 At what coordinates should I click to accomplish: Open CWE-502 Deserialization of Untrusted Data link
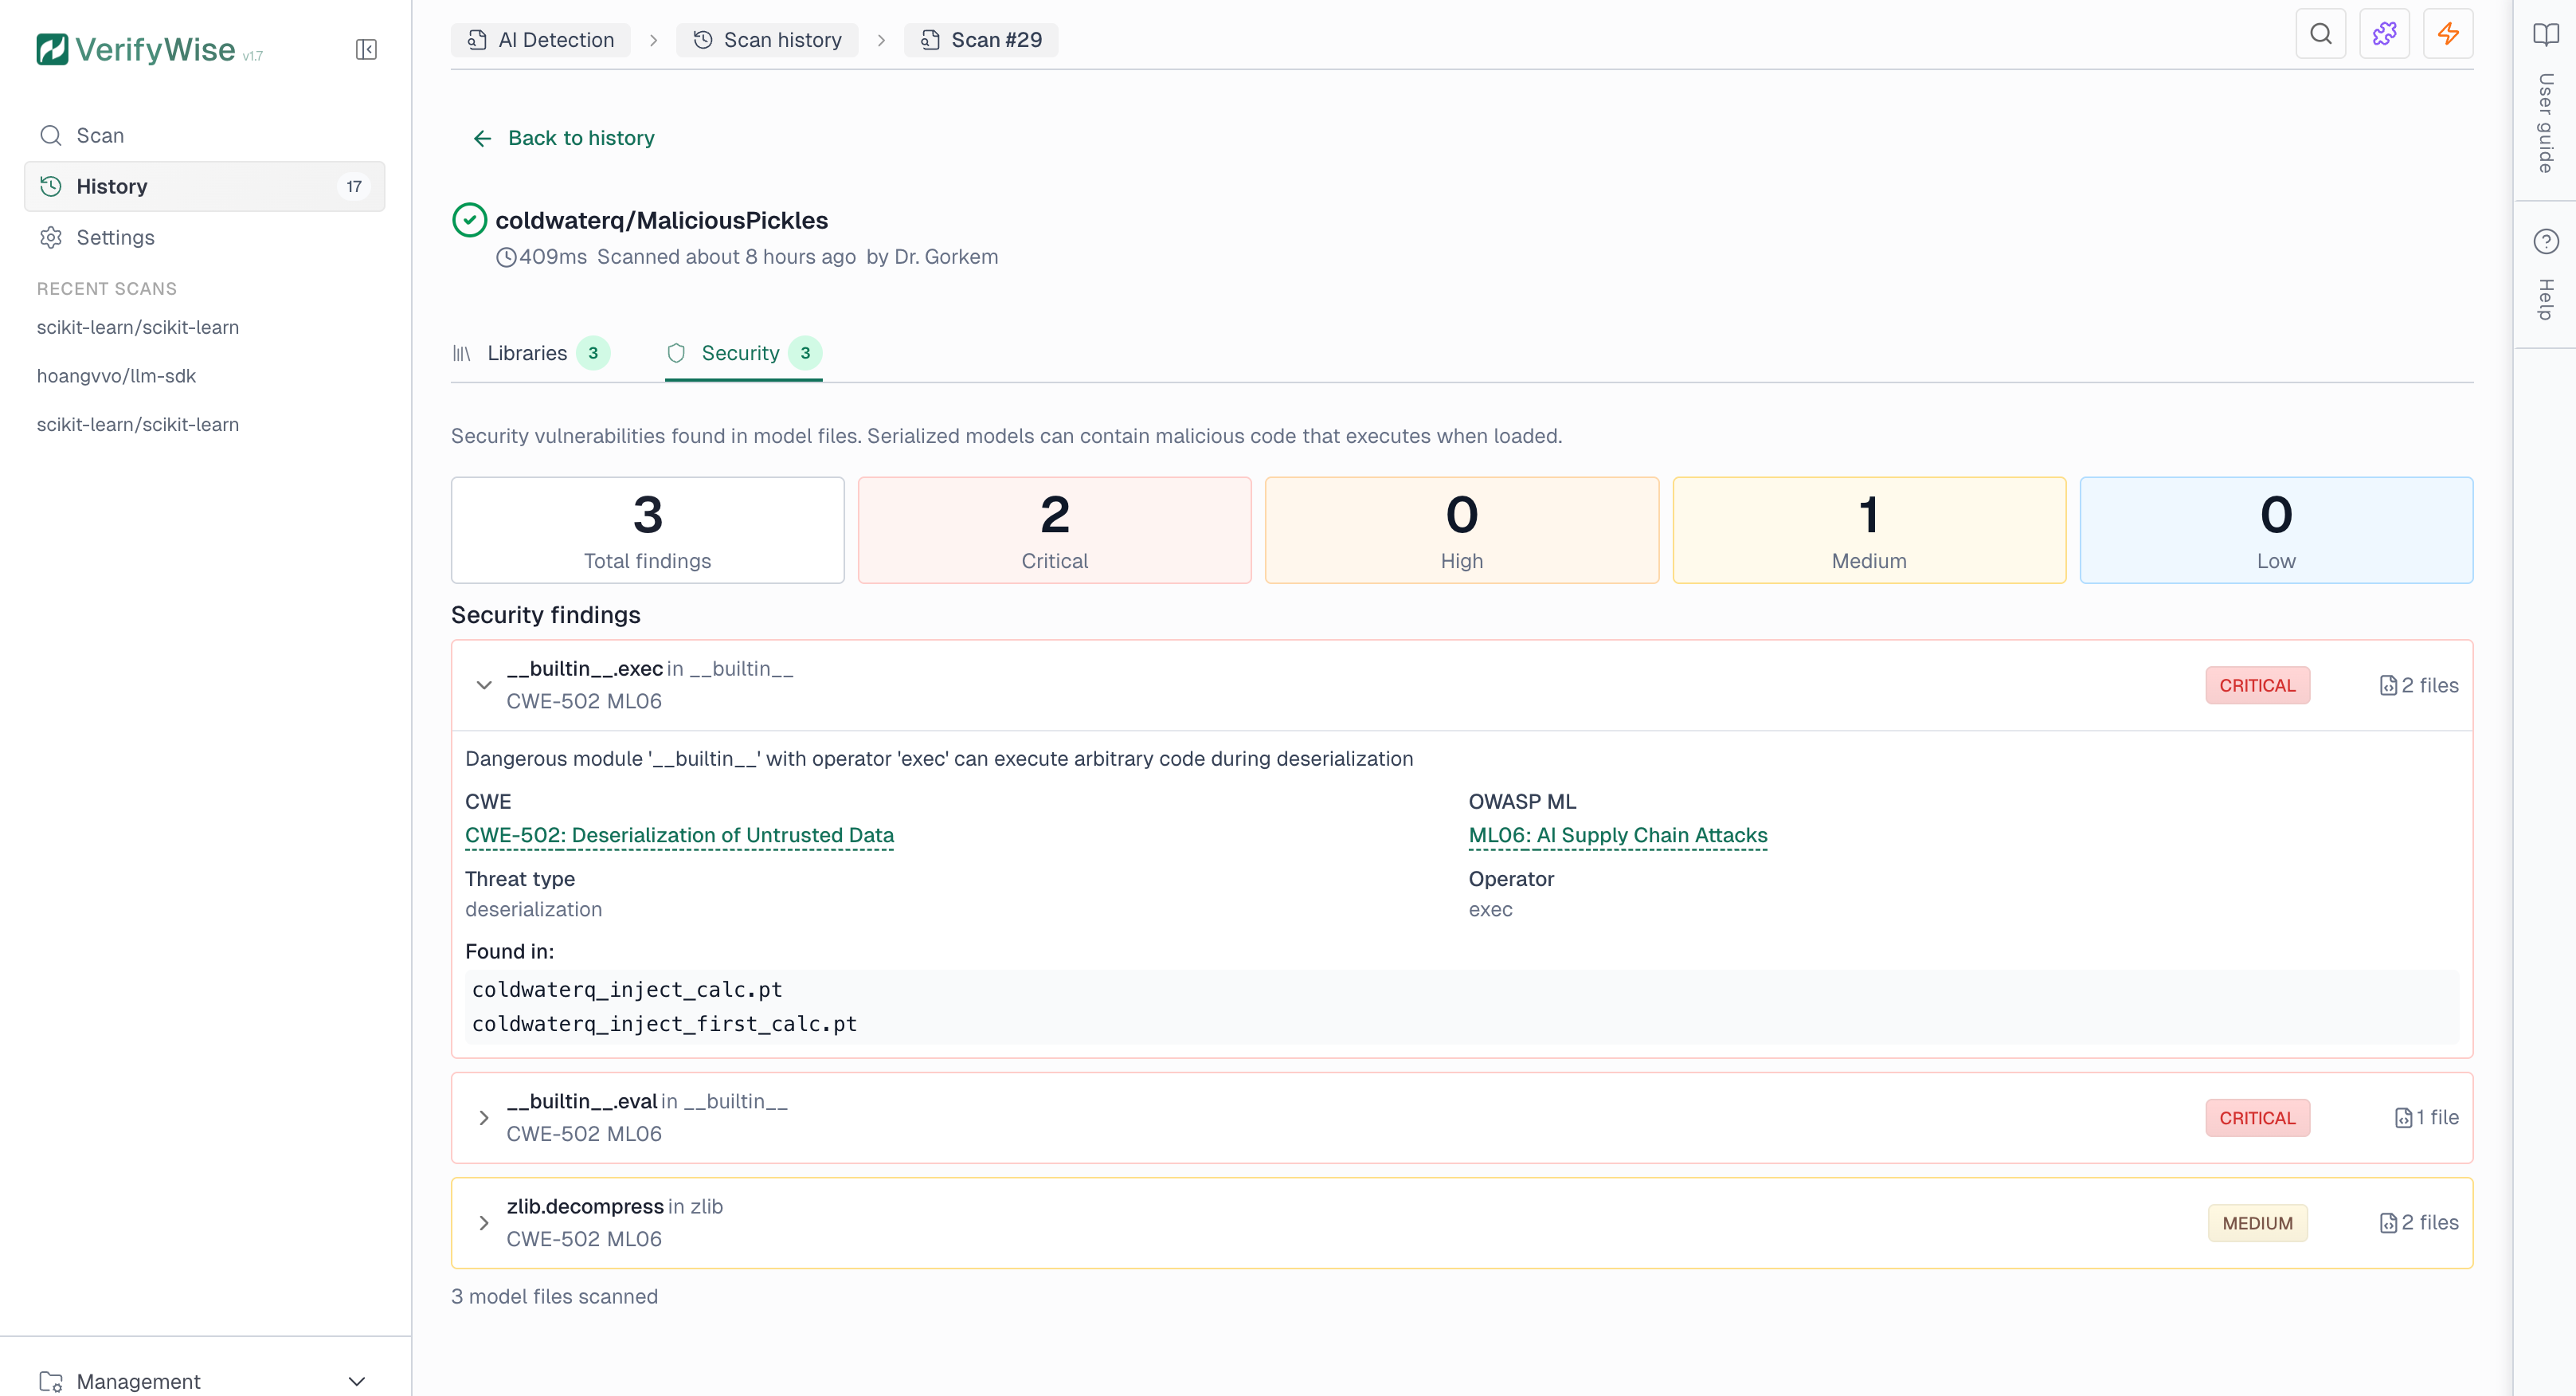[x=679, y=836]
